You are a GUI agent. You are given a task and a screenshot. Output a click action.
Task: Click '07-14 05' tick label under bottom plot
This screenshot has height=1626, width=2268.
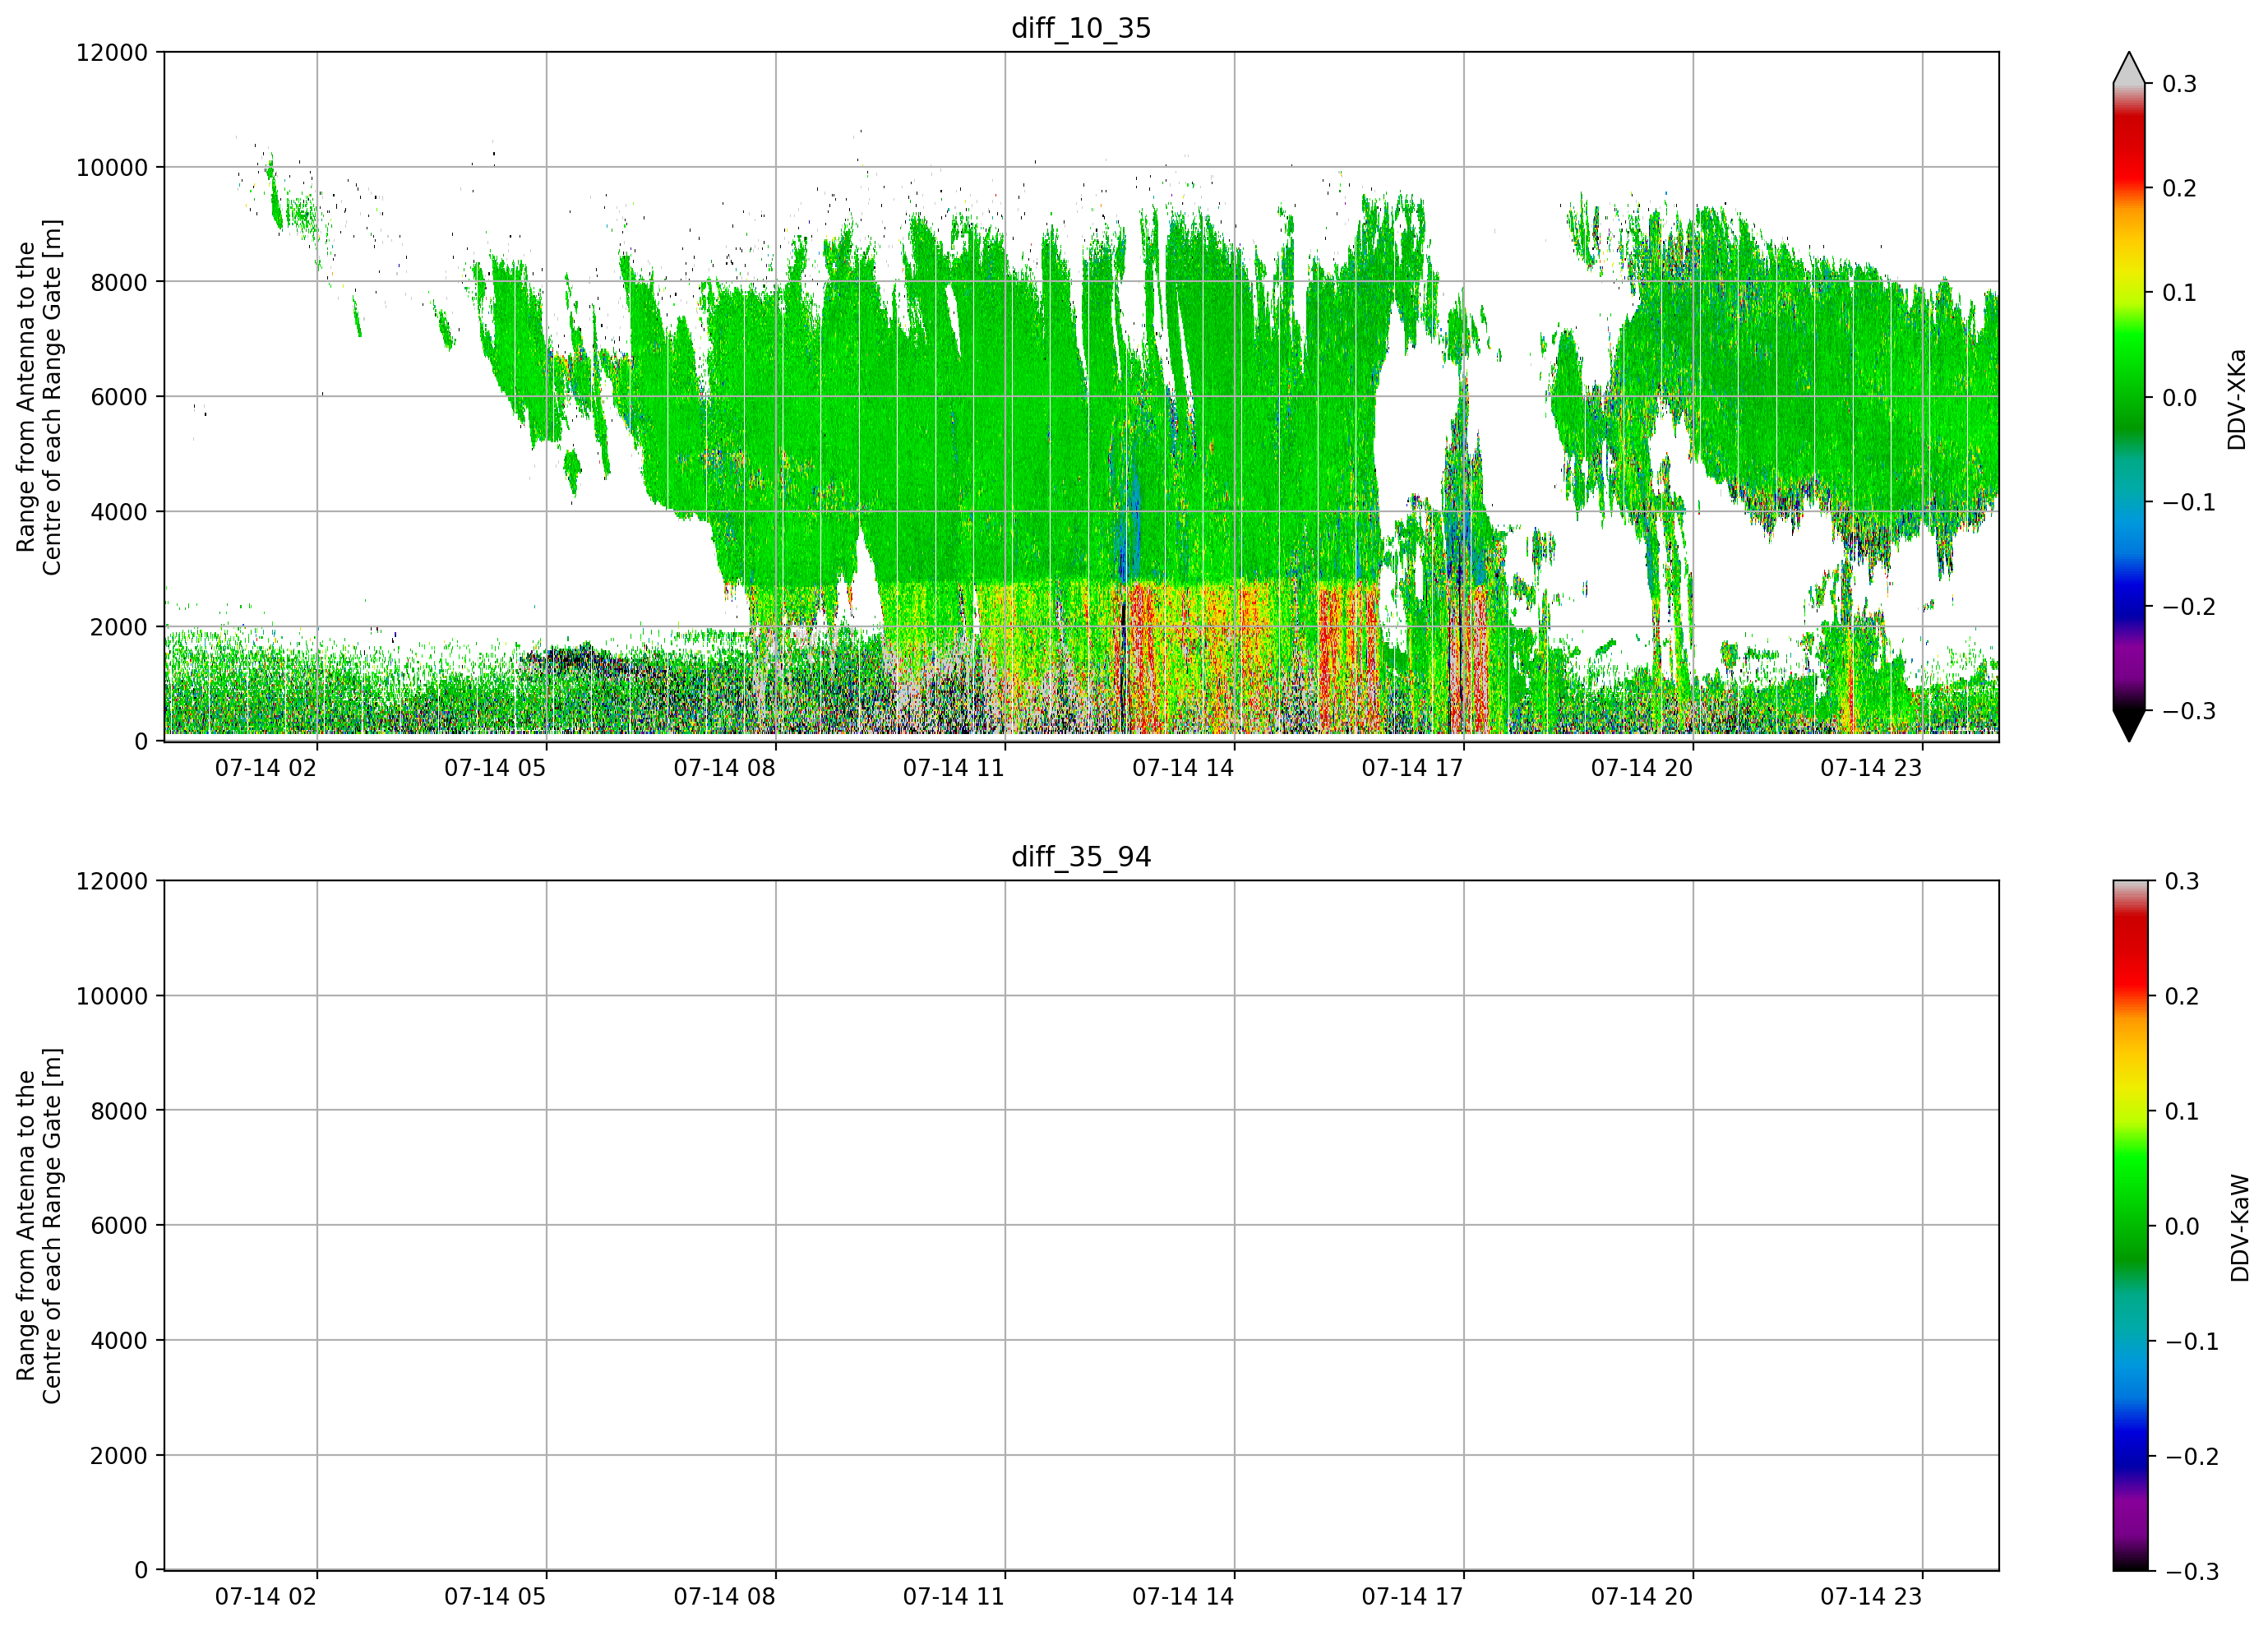495,1597
